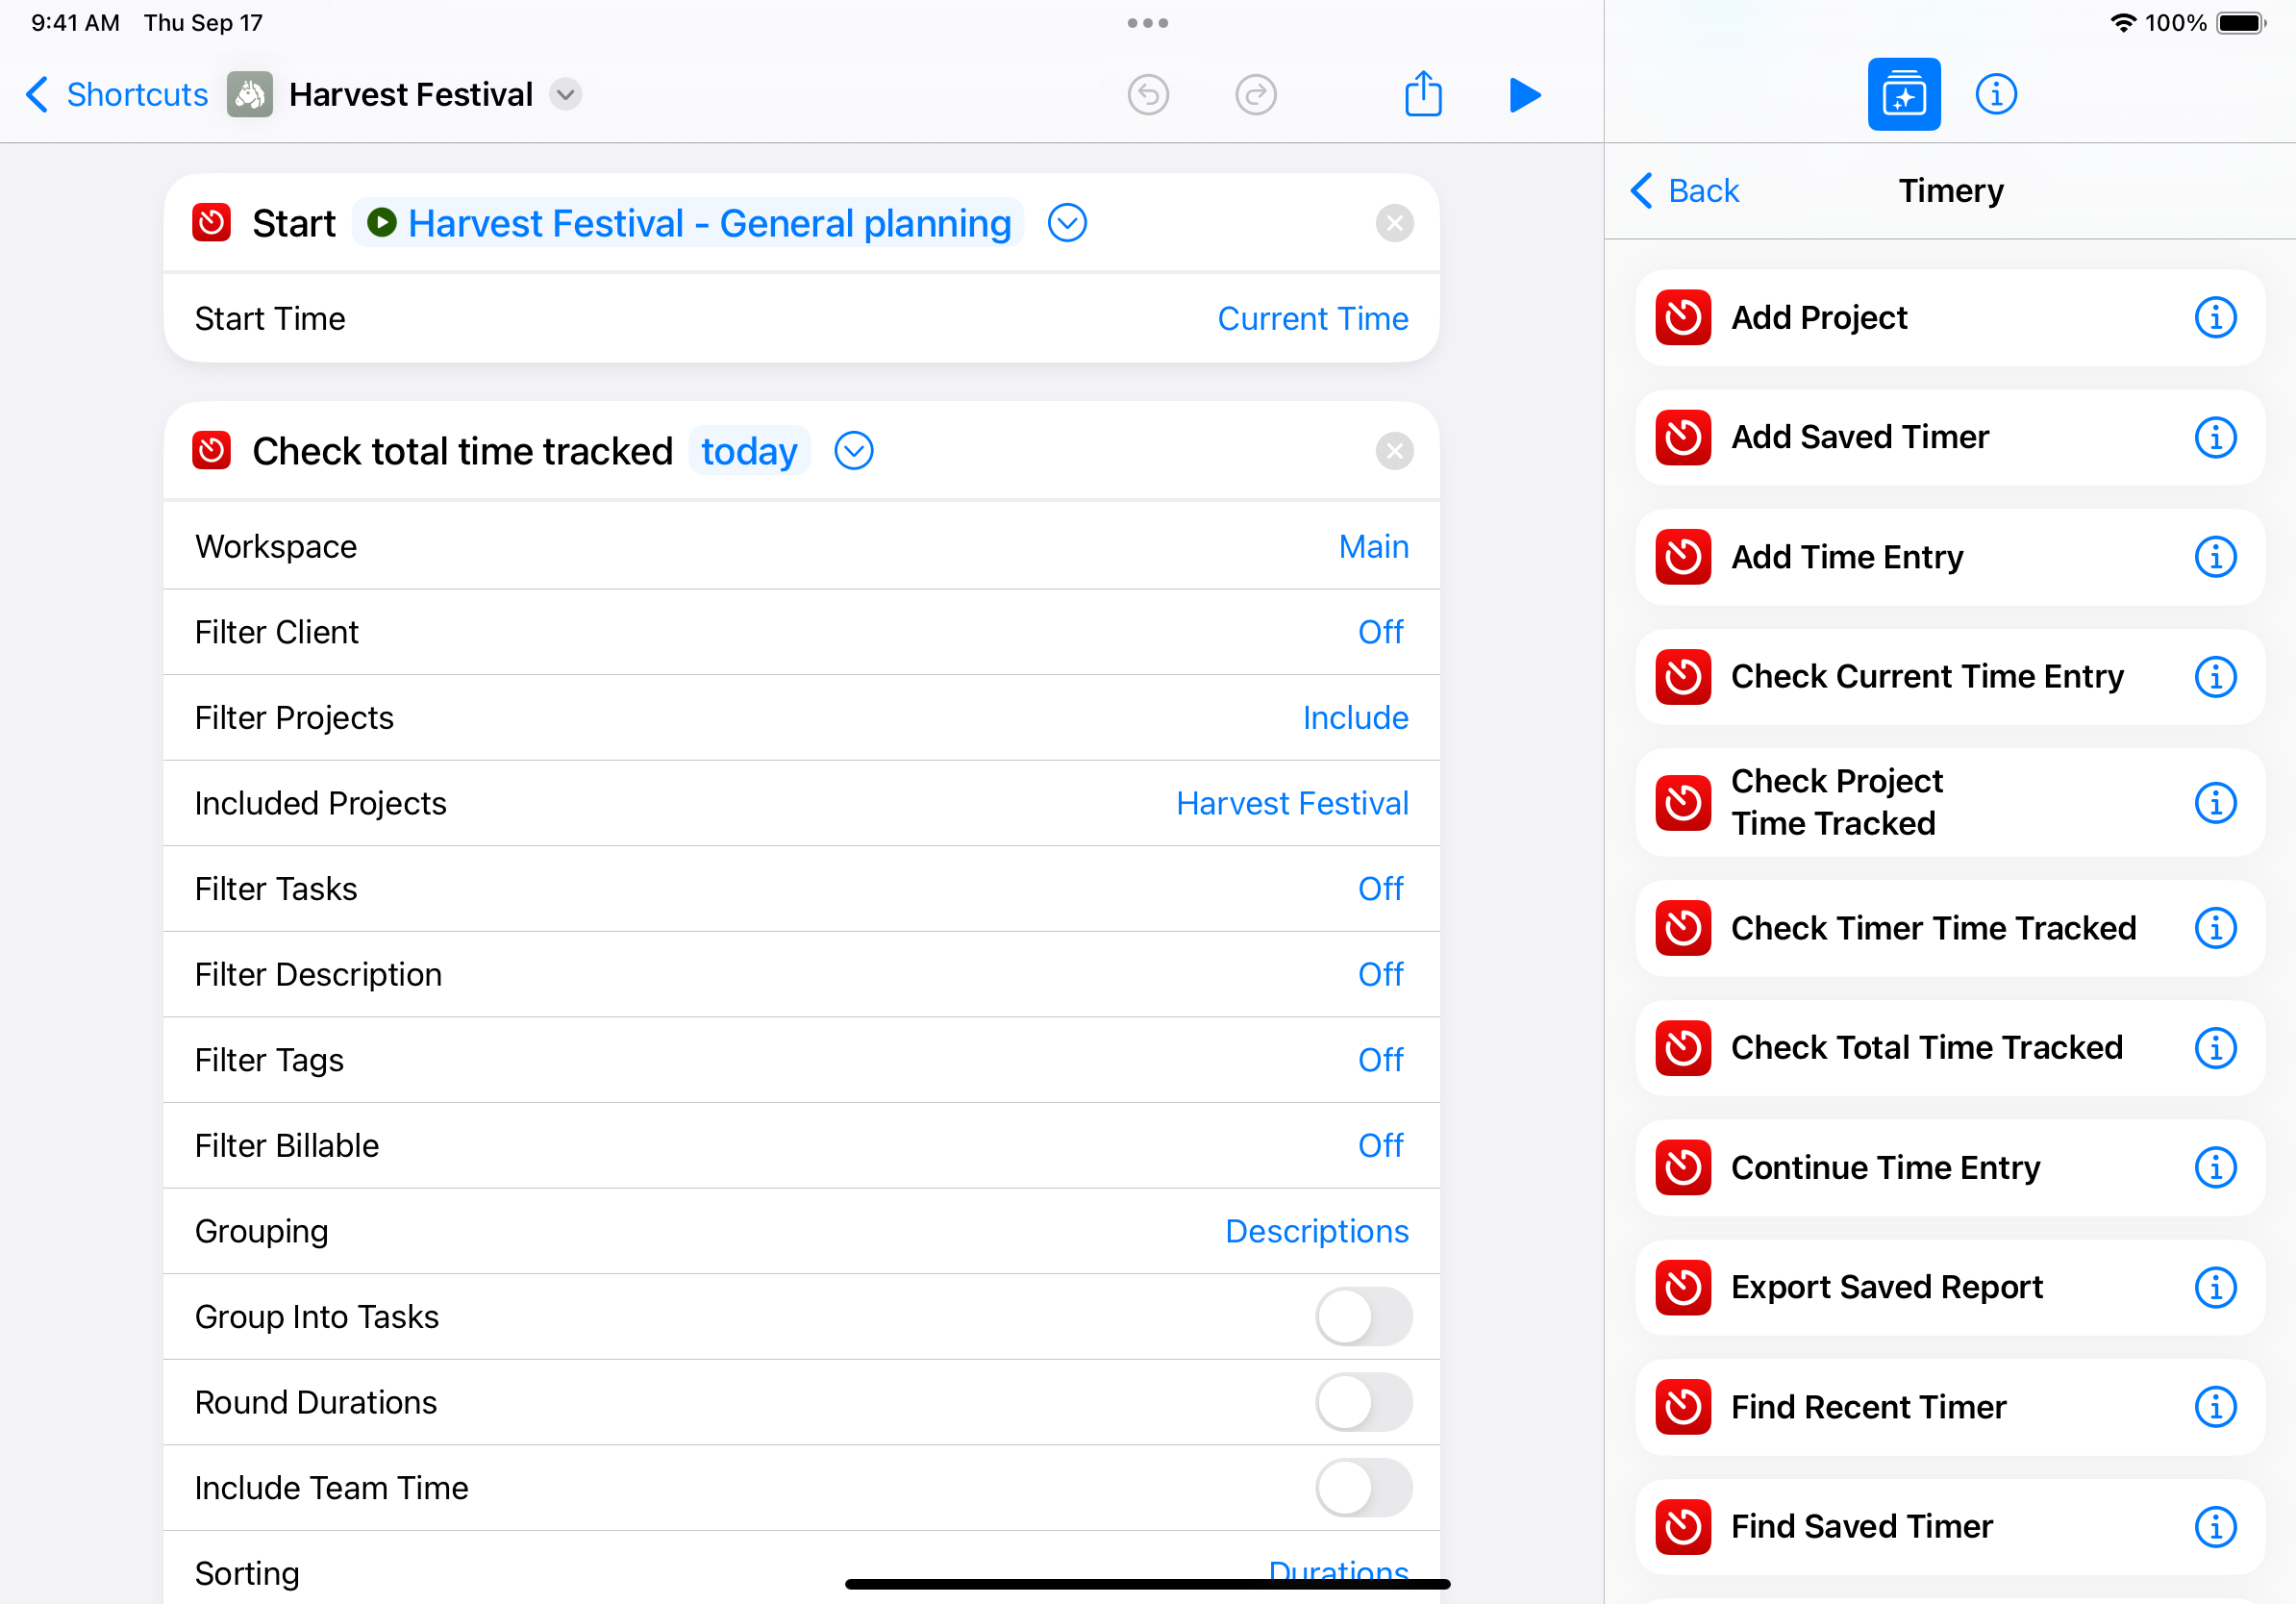The height and width of the screenshot is (1604, 2296).
Task: Change Filter Tags from Off
Action: click(1380, 1060)
